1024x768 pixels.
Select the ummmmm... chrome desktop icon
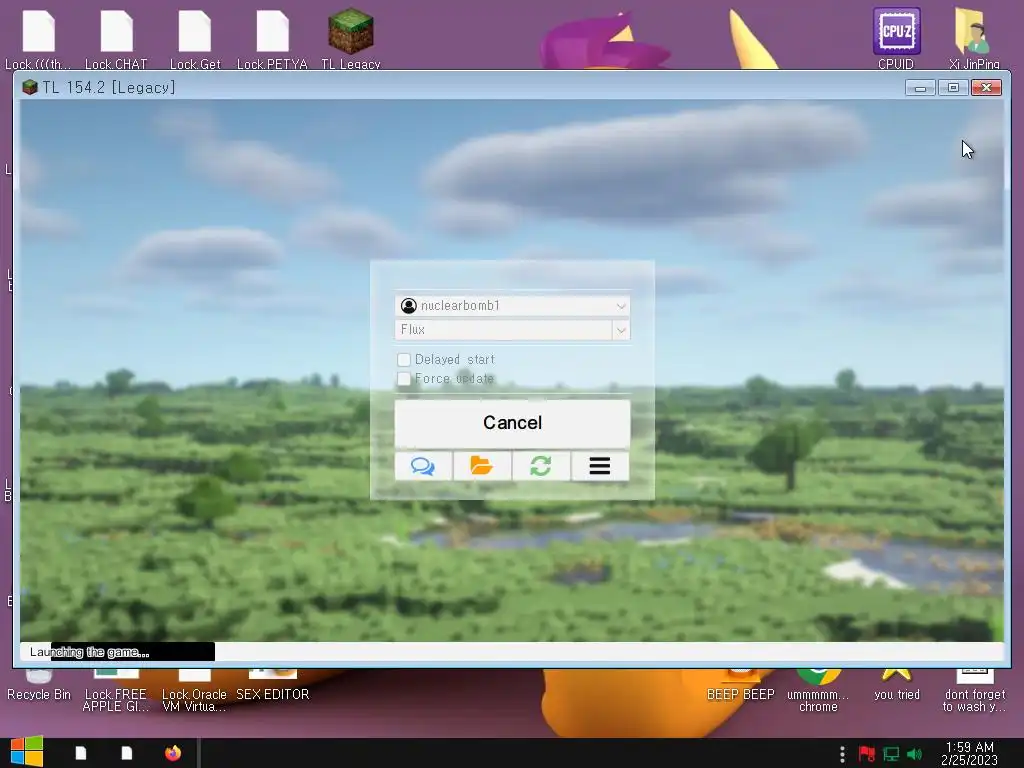click(818, 692)
